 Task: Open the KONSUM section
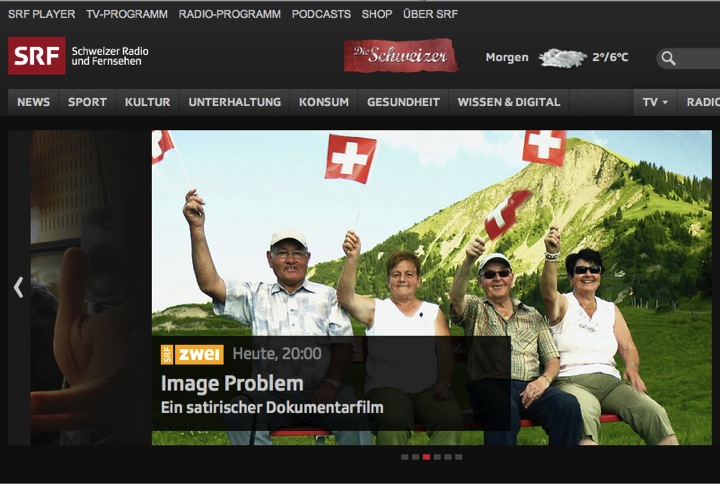[324, 102]
